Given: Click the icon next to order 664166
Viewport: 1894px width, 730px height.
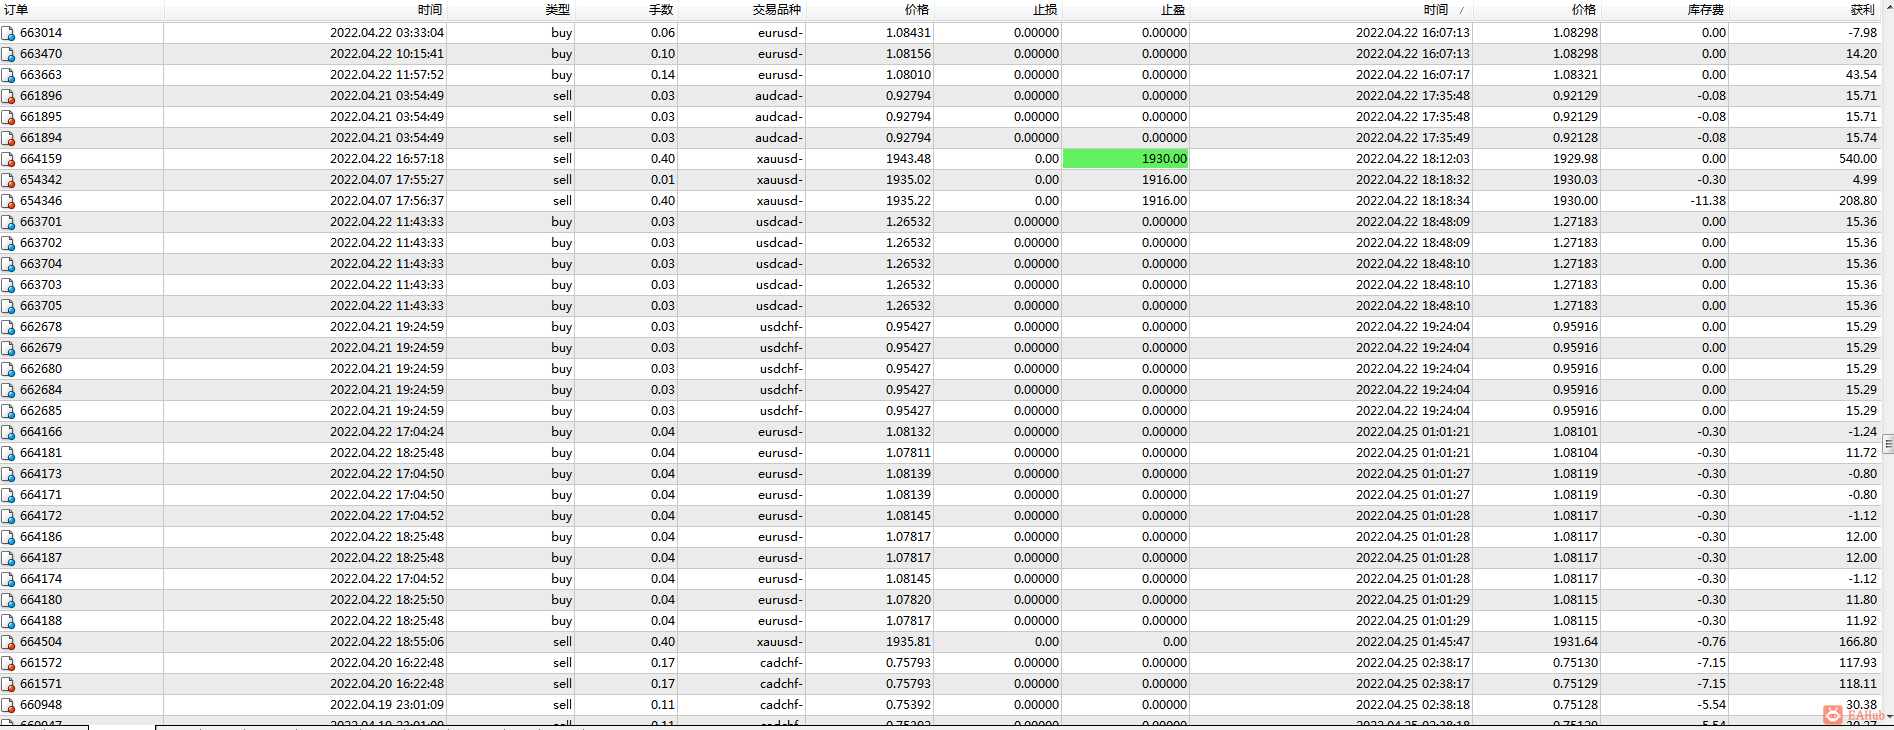Looking at the screenshot, I should click(x=8, y=432).
